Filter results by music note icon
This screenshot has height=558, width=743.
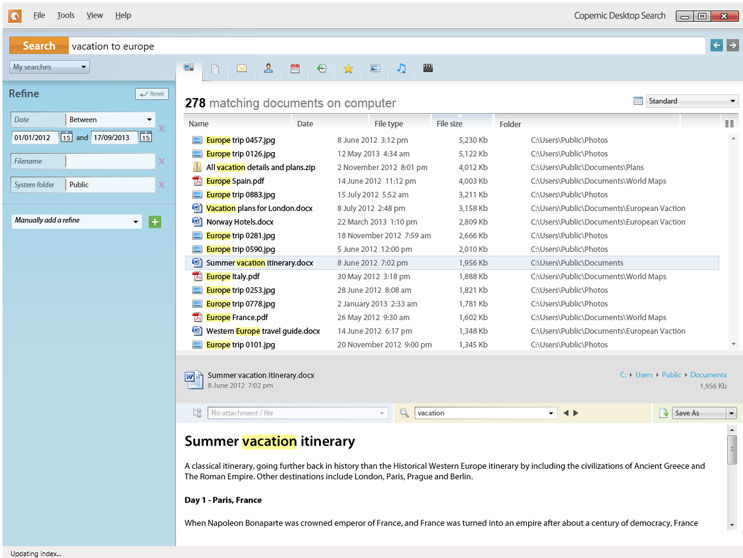coord(401,69)
